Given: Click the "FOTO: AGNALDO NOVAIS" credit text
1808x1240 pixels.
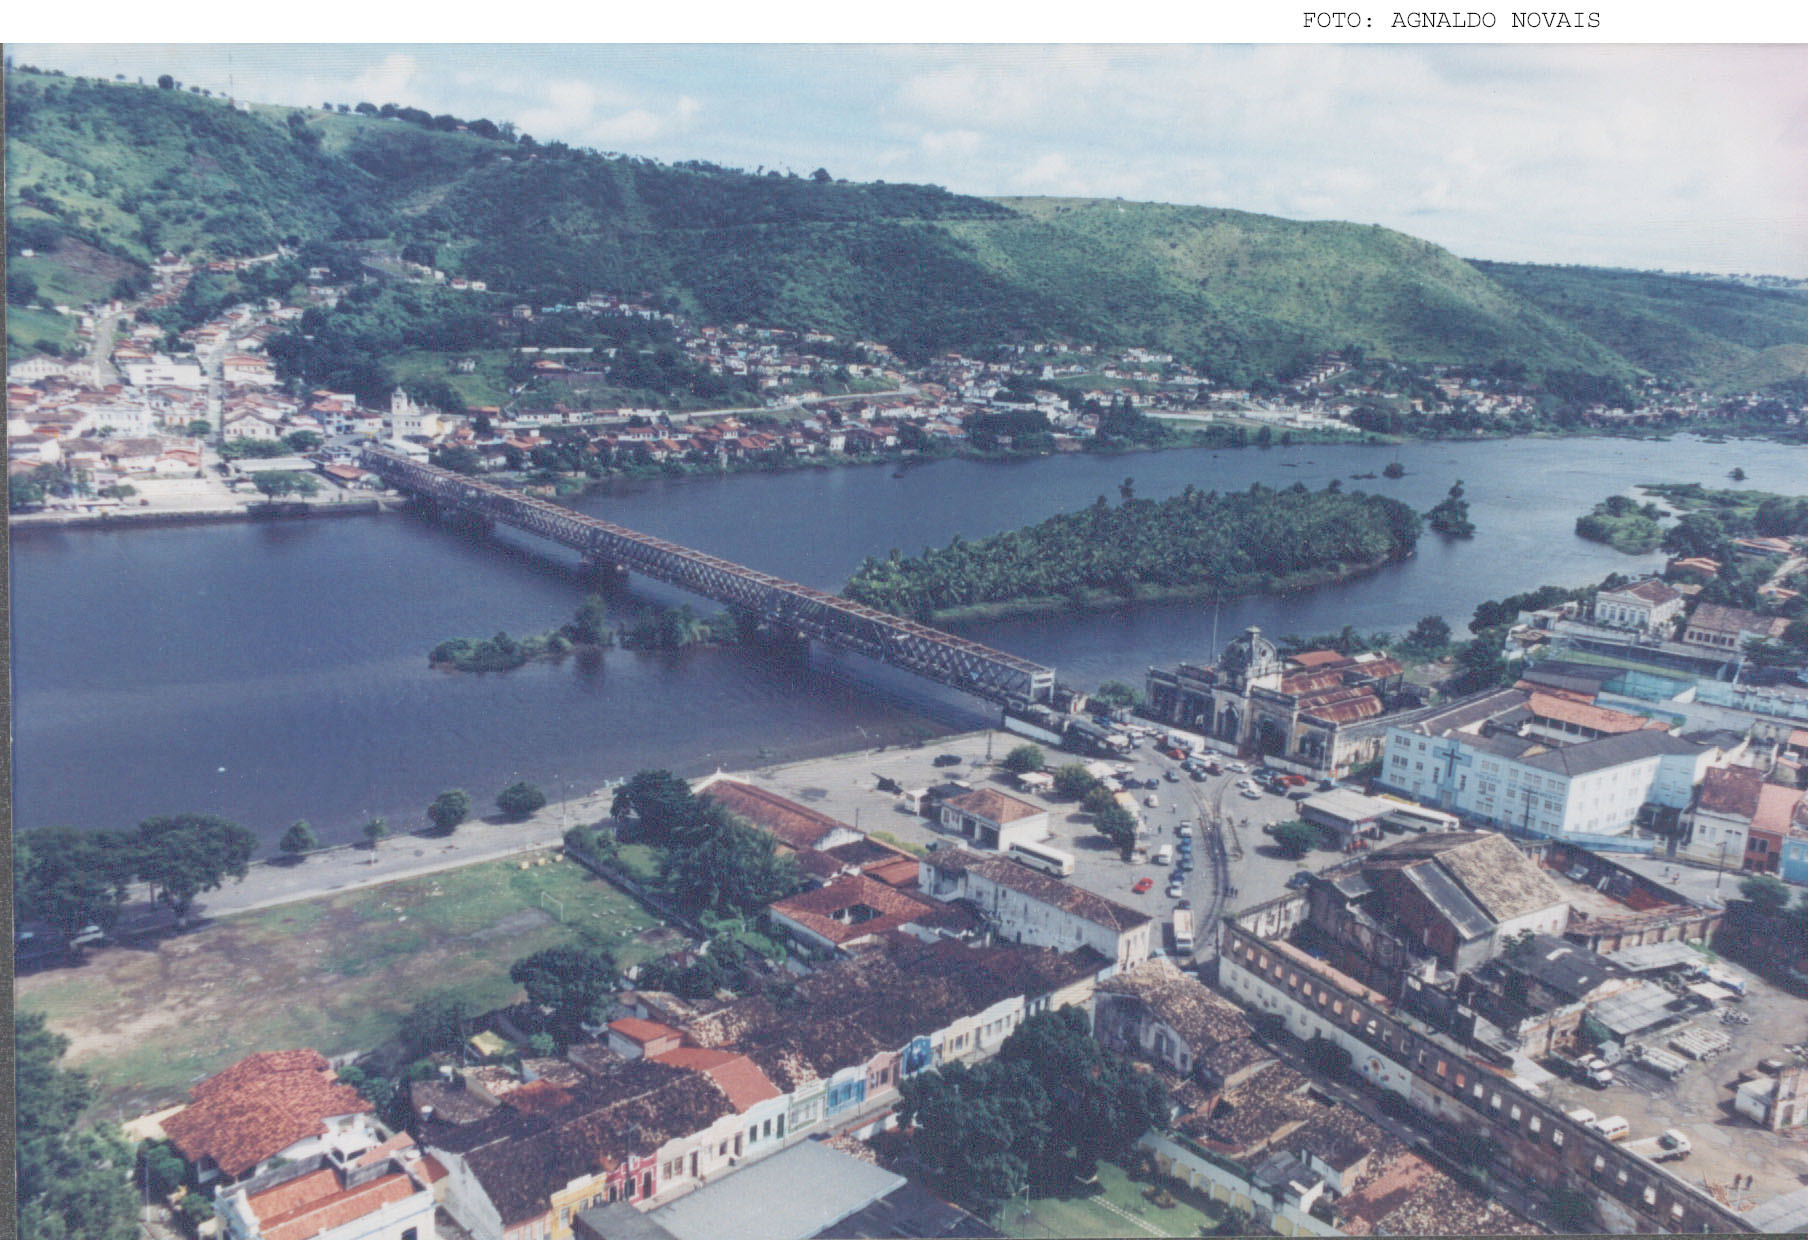Looking at the screenshot, I should [1450, 20].
